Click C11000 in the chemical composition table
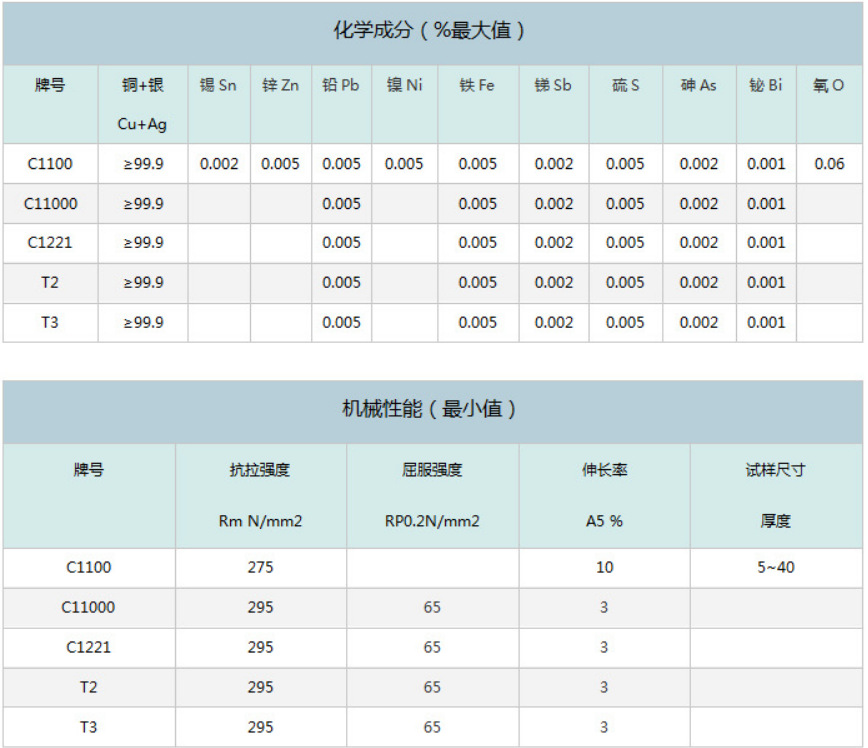This screenshot has height=748, width=868. click(x=50, y=204)
